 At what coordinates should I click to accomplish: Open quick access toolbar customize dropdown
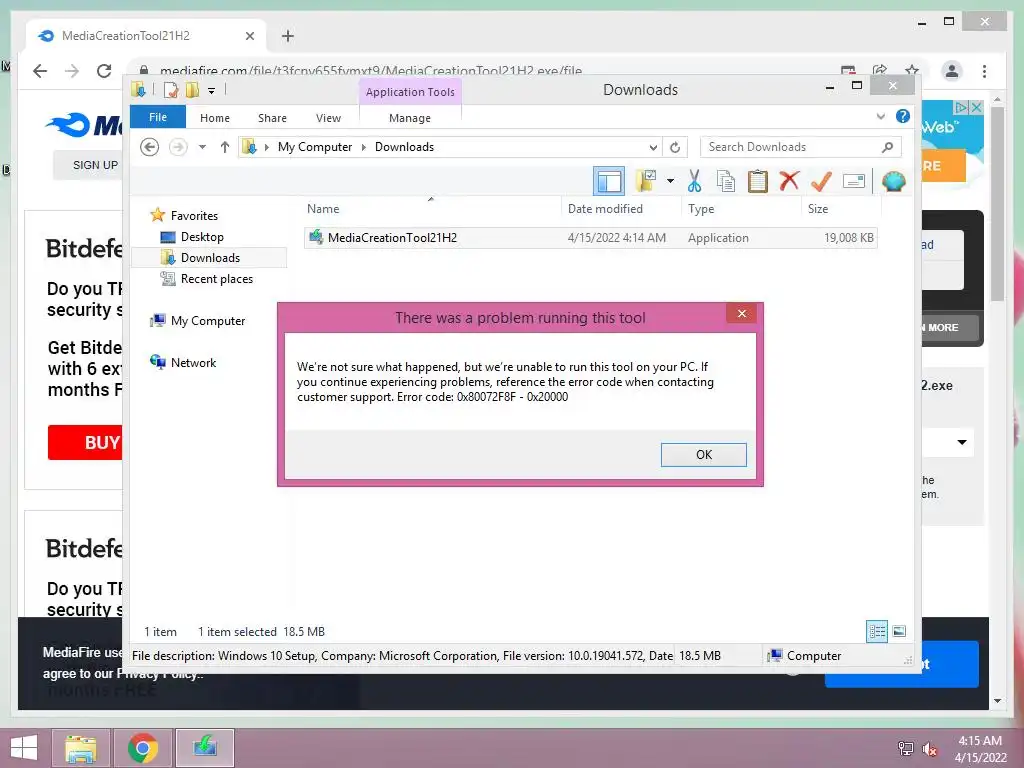click(x=212, y=91)
